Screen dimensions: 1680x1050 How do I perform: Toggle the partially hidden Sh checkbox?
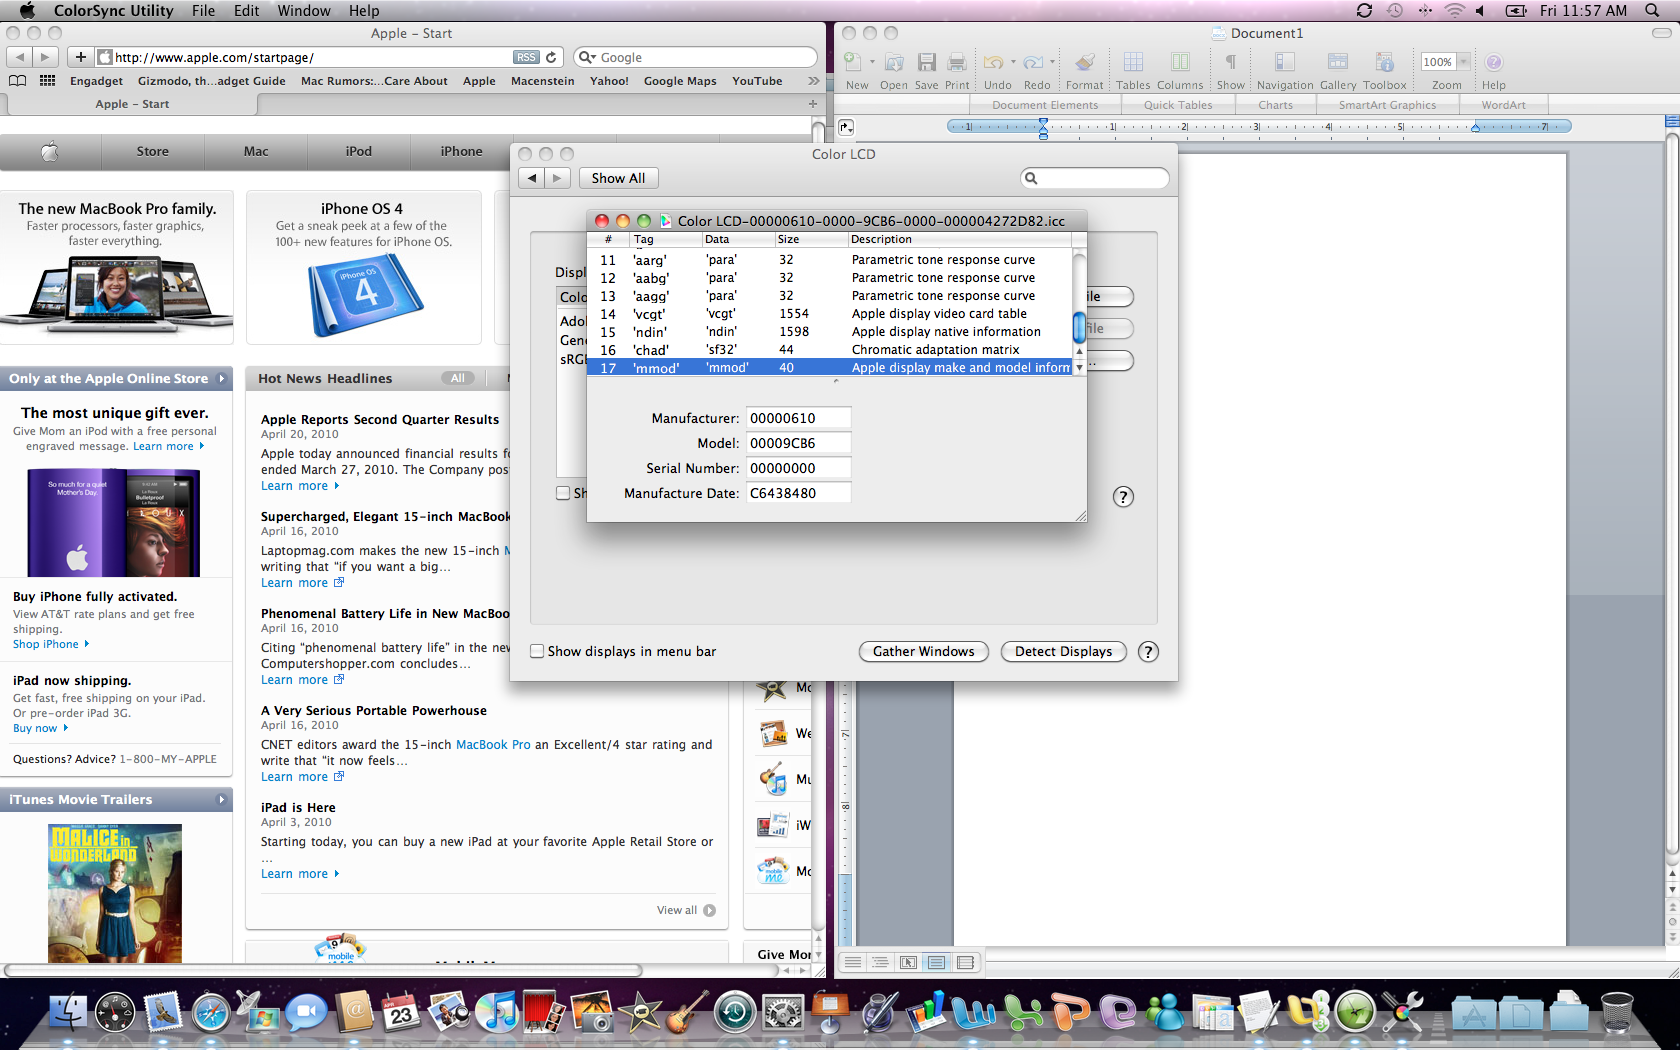tap(563, 493)
